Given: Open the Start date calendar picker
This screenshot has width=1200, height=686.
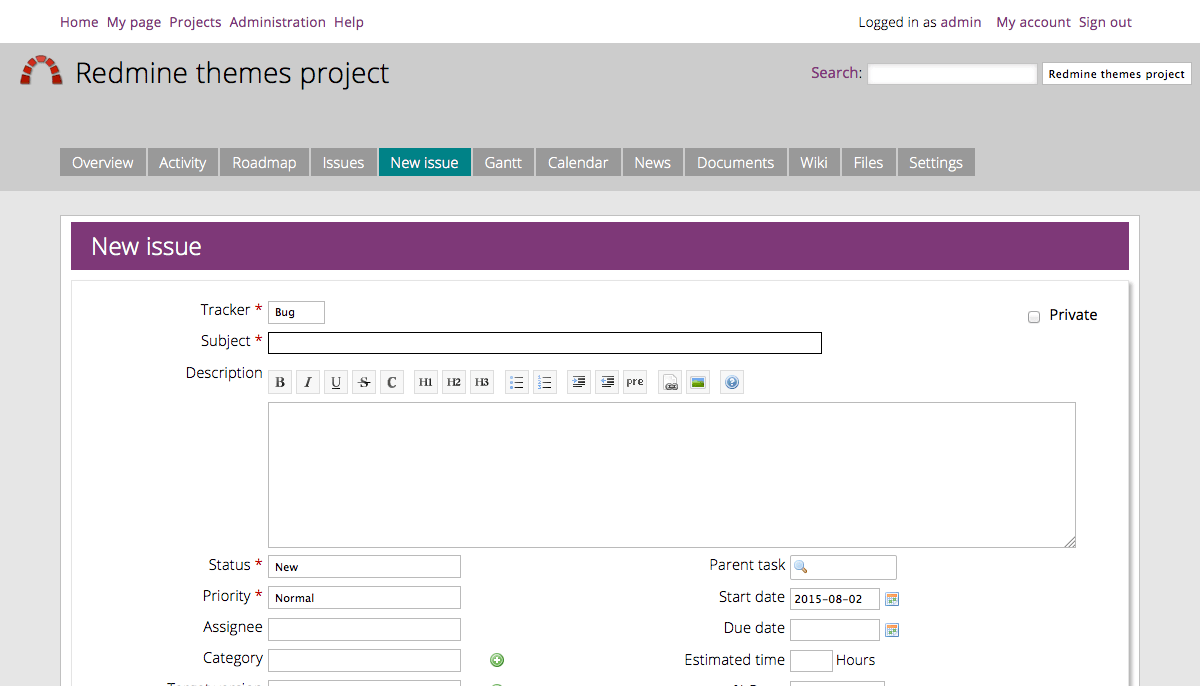Looking at the screenshot, I should pyautogui.click(x=893, y=599).
